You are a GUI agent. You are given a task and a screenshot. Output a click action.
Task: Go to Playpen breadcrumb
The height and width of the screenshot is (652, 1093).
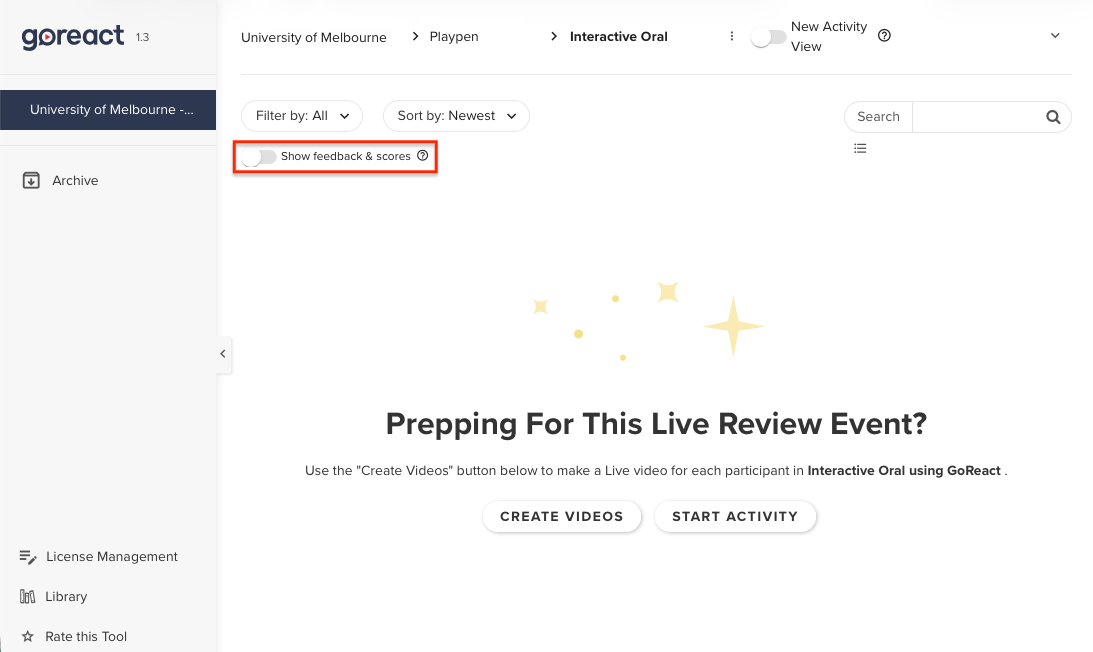(x=454, y=36)
